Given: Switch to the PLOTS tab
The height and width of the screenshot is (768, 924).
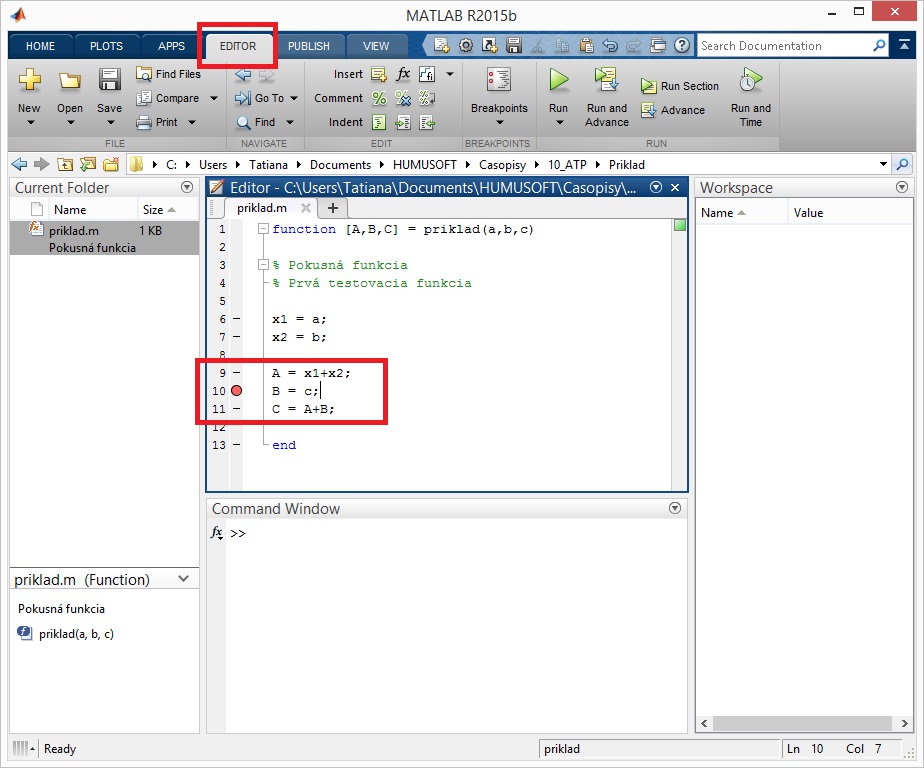Looking at the screenshot, I should [x=106, y=46].
